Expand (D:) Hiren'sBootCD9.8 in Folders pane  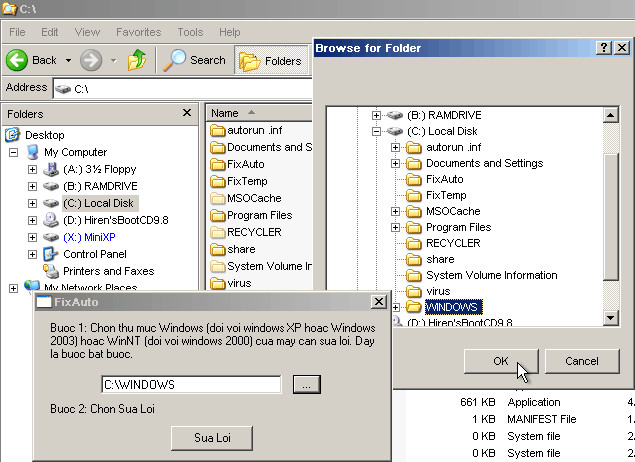(x=32, y=220)
